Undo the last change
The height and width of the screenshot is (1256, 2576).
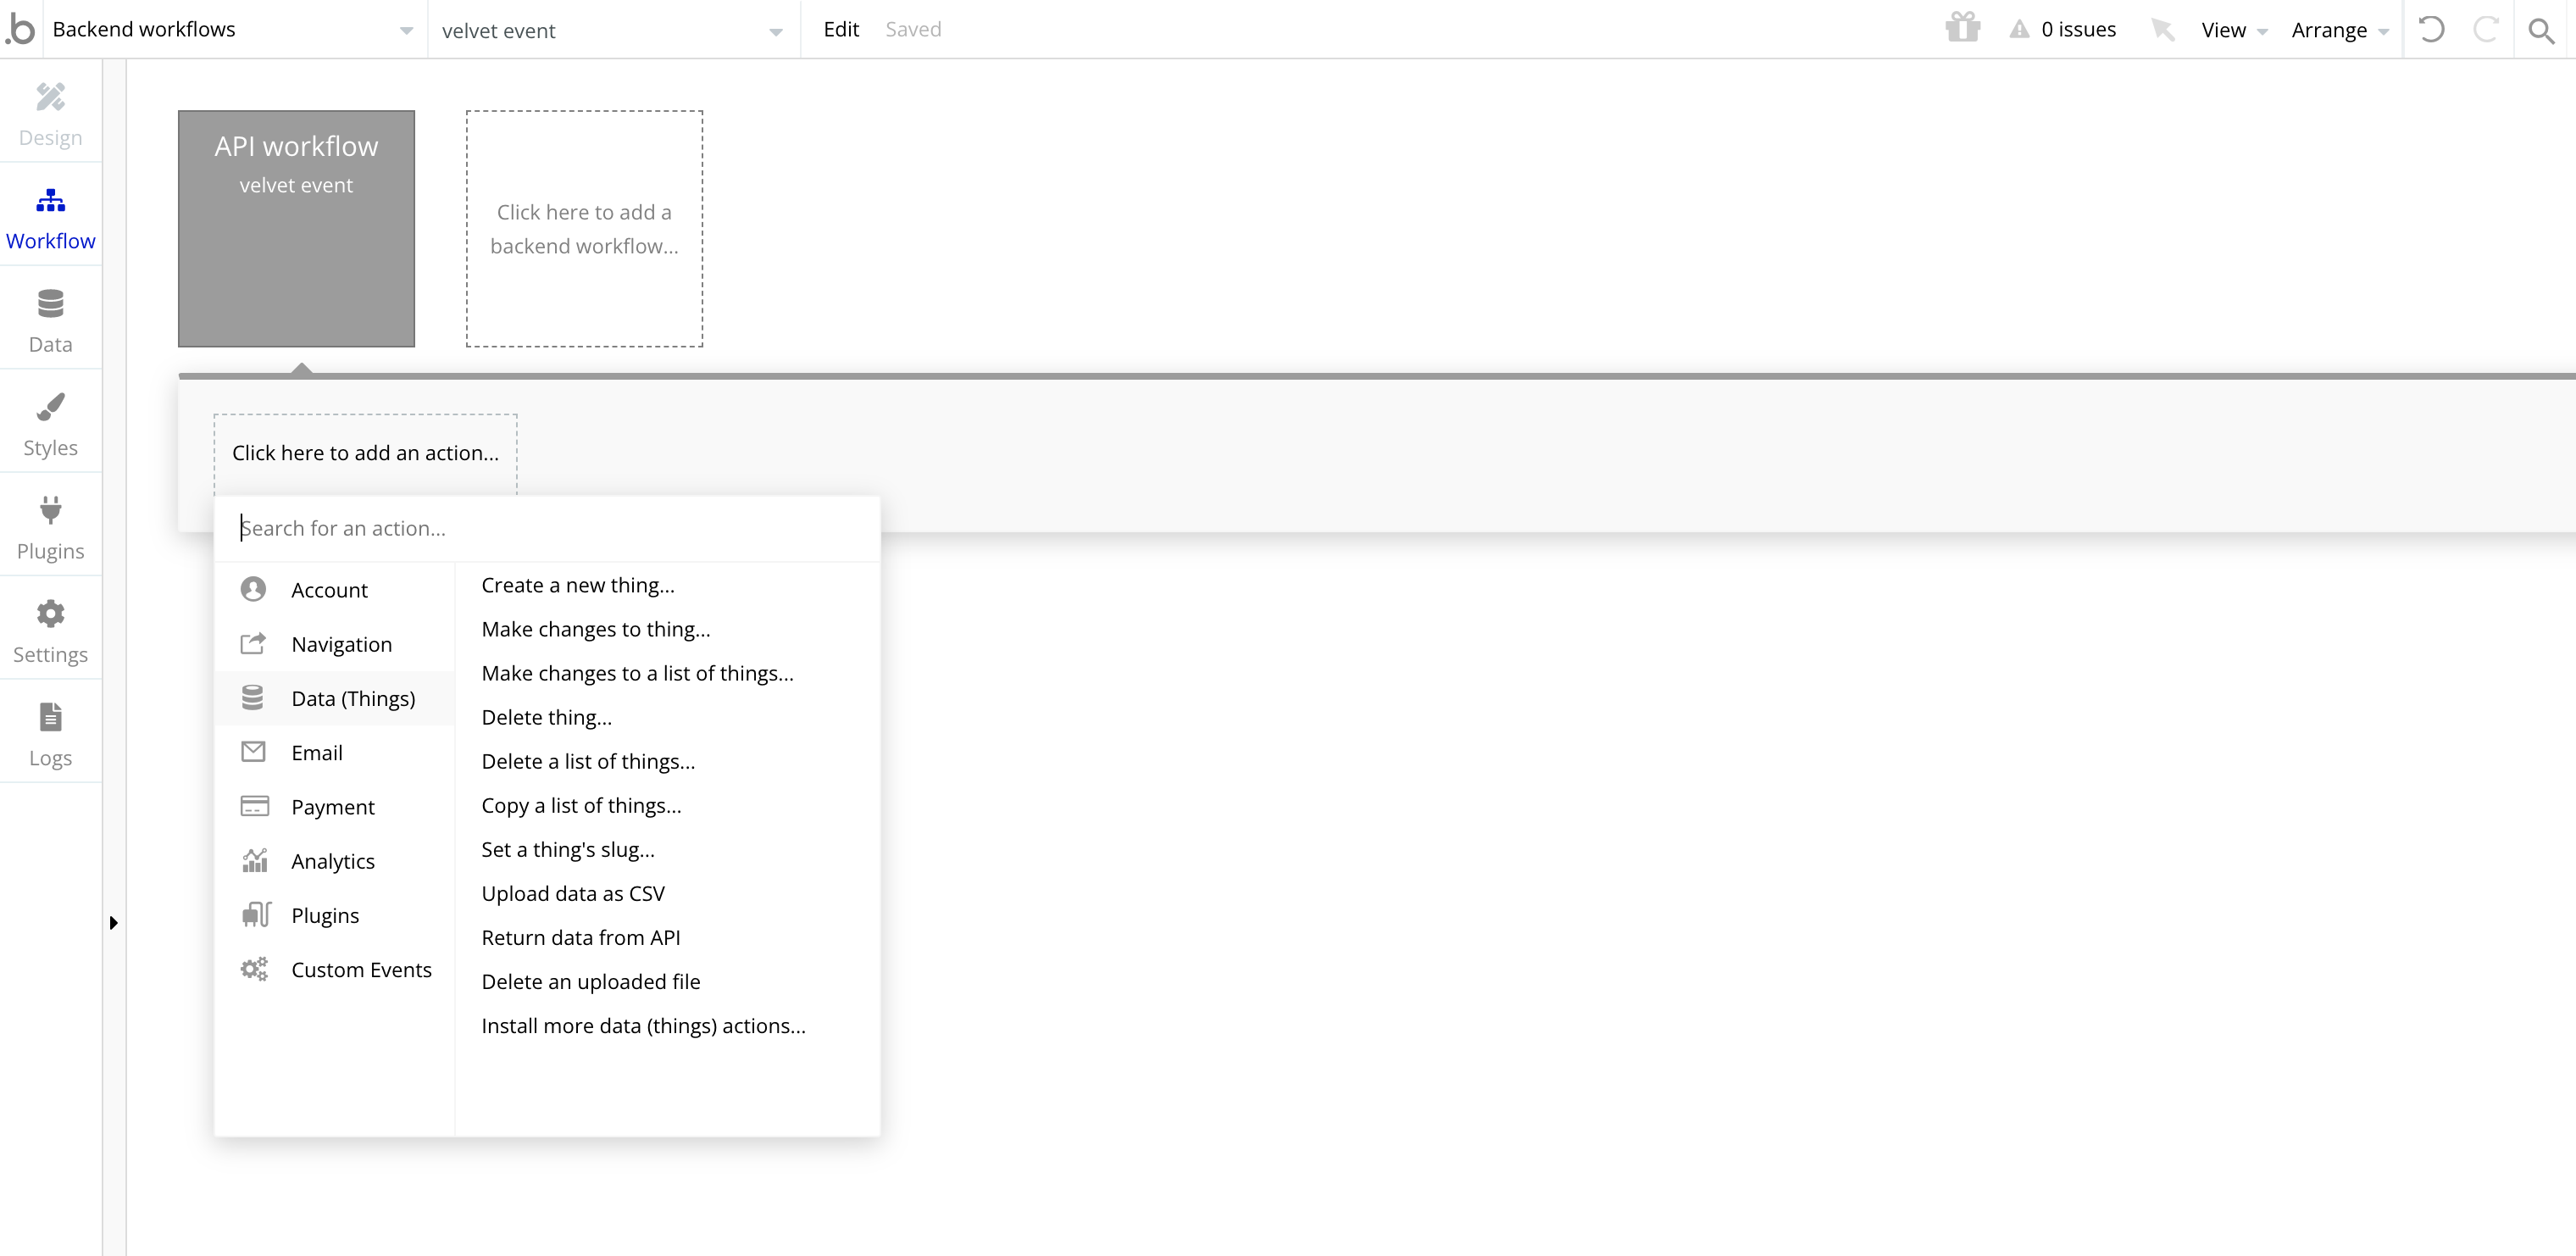[x=2431, y=29]
